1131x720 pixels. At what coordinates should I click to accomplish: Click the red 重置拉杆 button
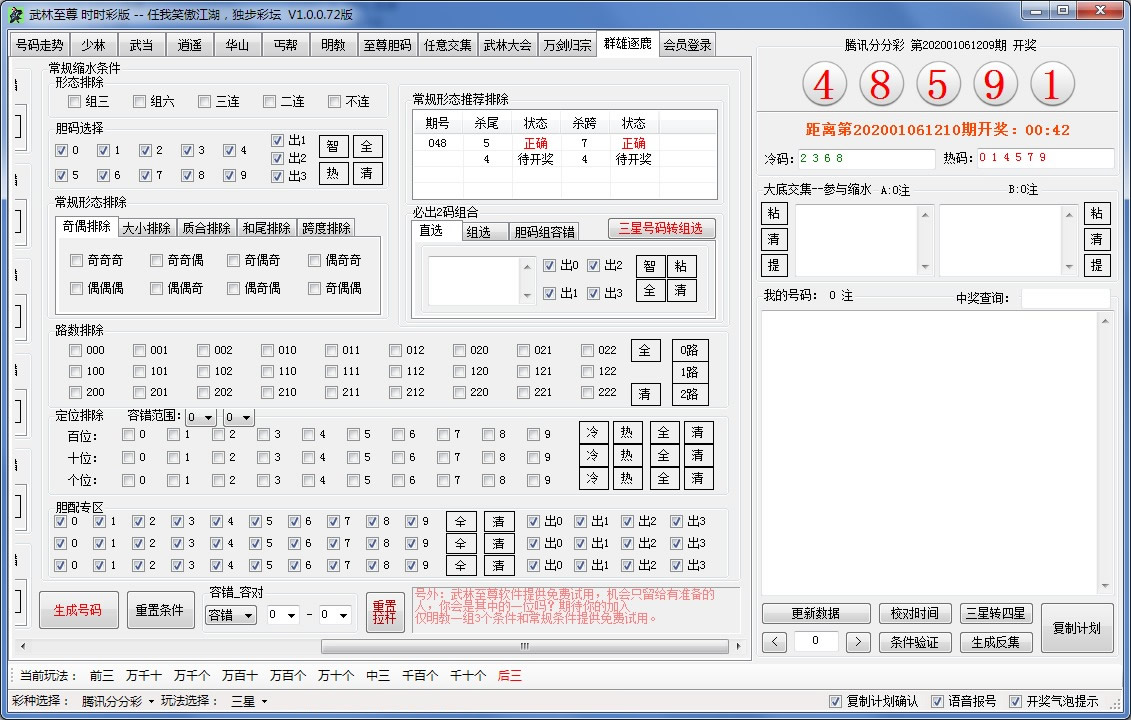[x=385, y=612]
